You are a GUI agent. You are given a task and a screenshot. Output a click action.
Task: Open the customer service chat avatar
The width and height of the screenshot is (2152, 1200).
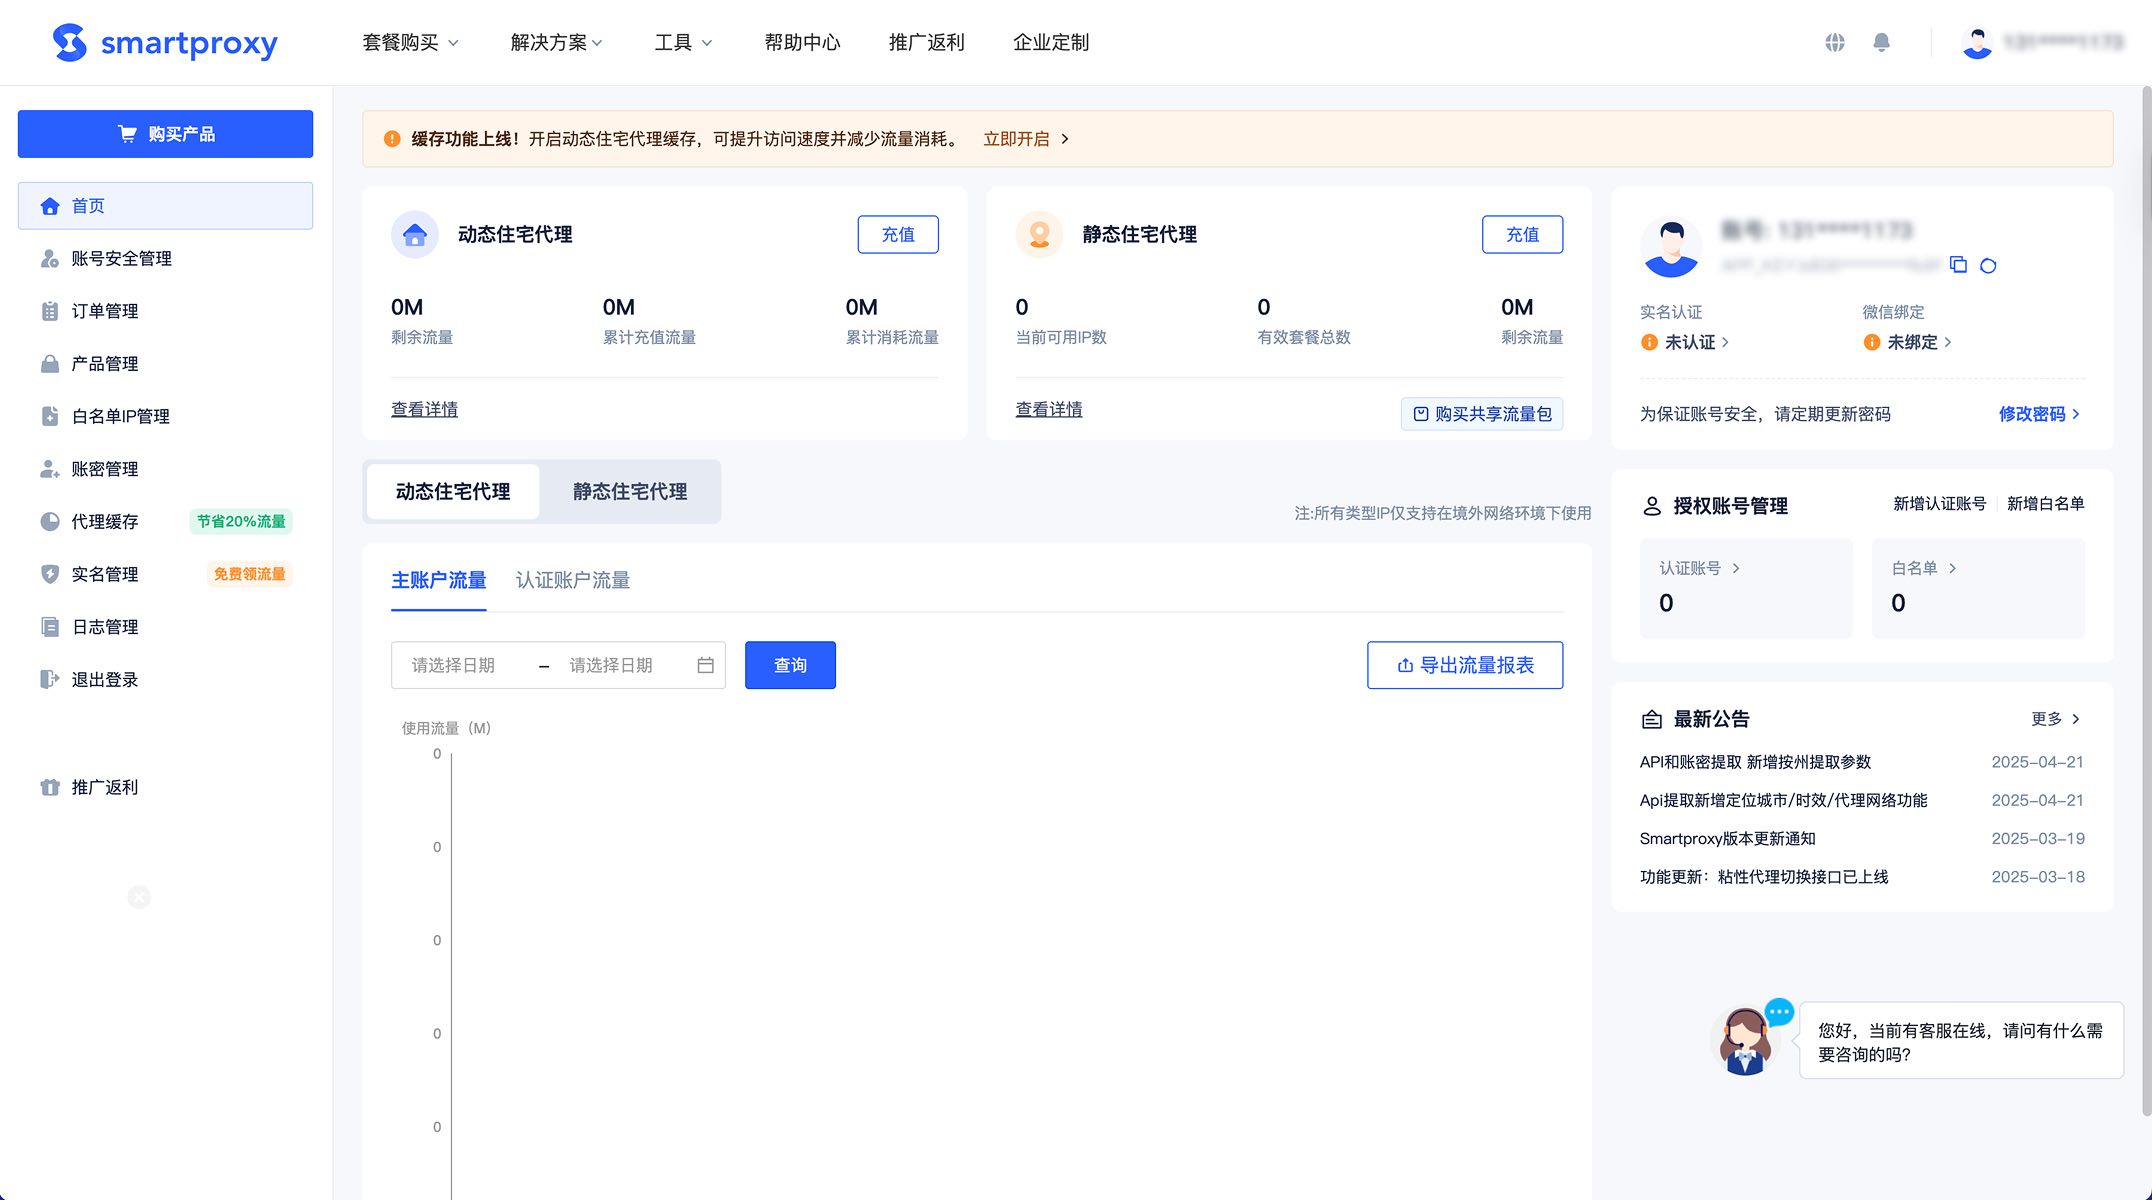click(1745, 1042)
